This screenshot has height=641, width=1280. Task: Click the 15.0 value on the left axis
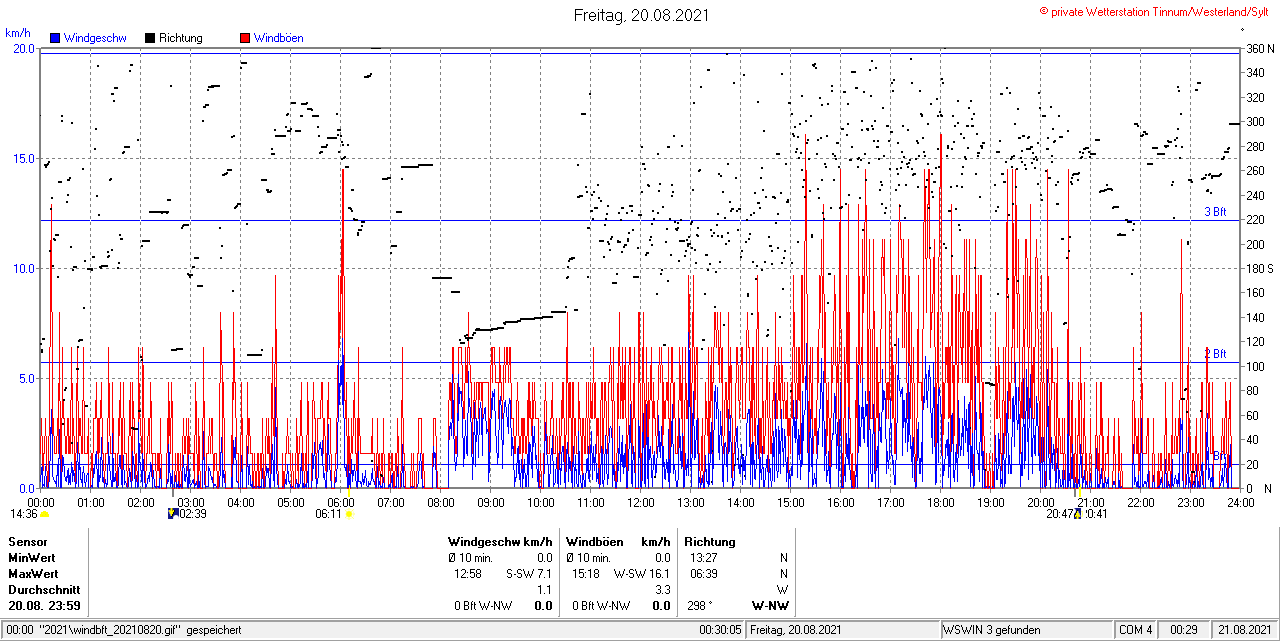pyautogui.click(x=23, y=158)
